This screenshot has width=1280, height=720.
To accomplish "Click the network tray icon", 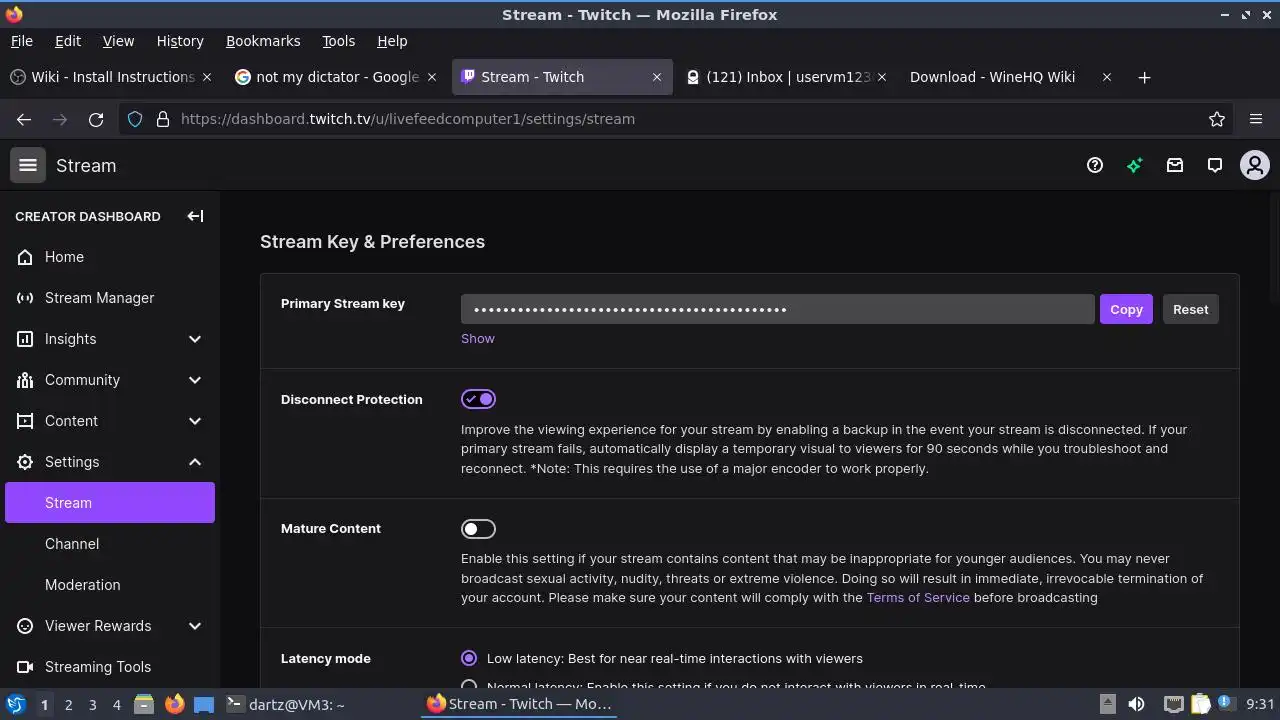I will point(1173,704).
